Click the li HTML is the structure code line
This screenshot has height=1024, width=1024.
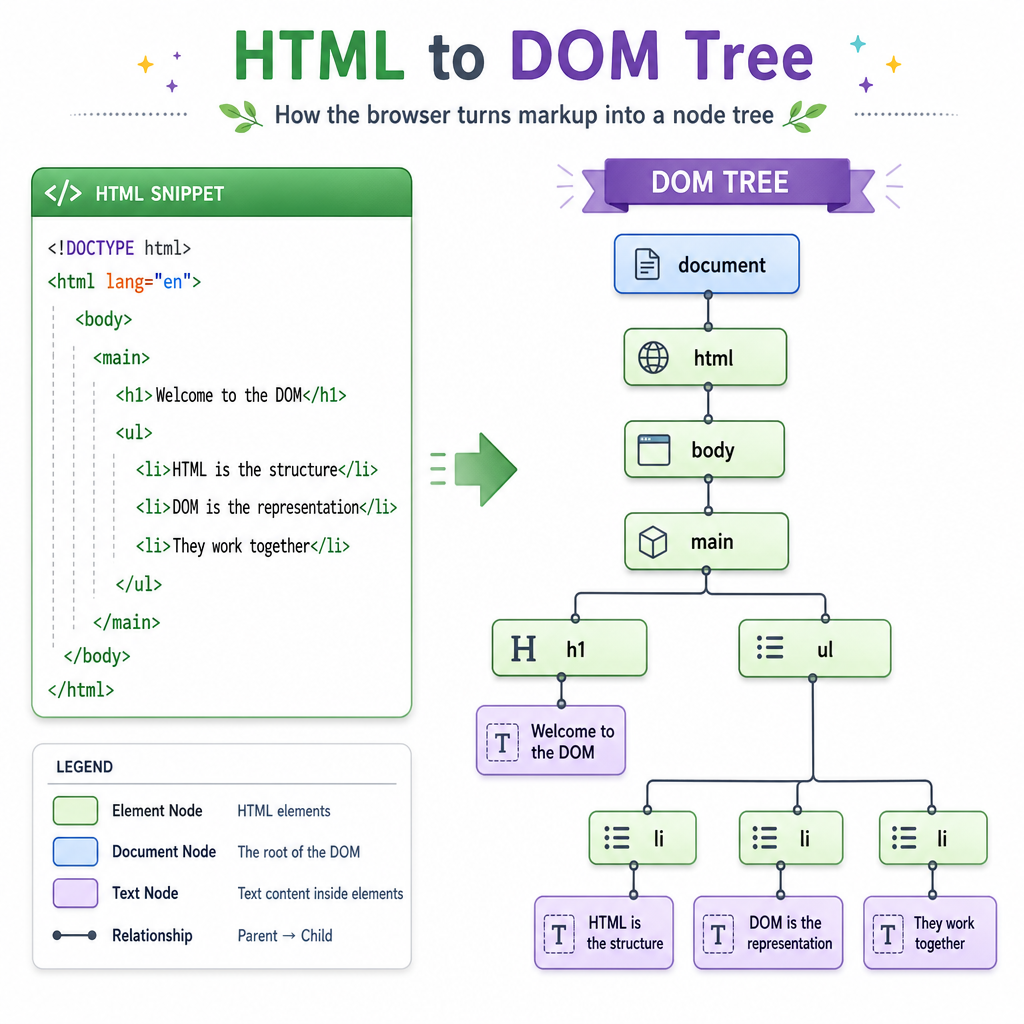click(x=257, y=470)
